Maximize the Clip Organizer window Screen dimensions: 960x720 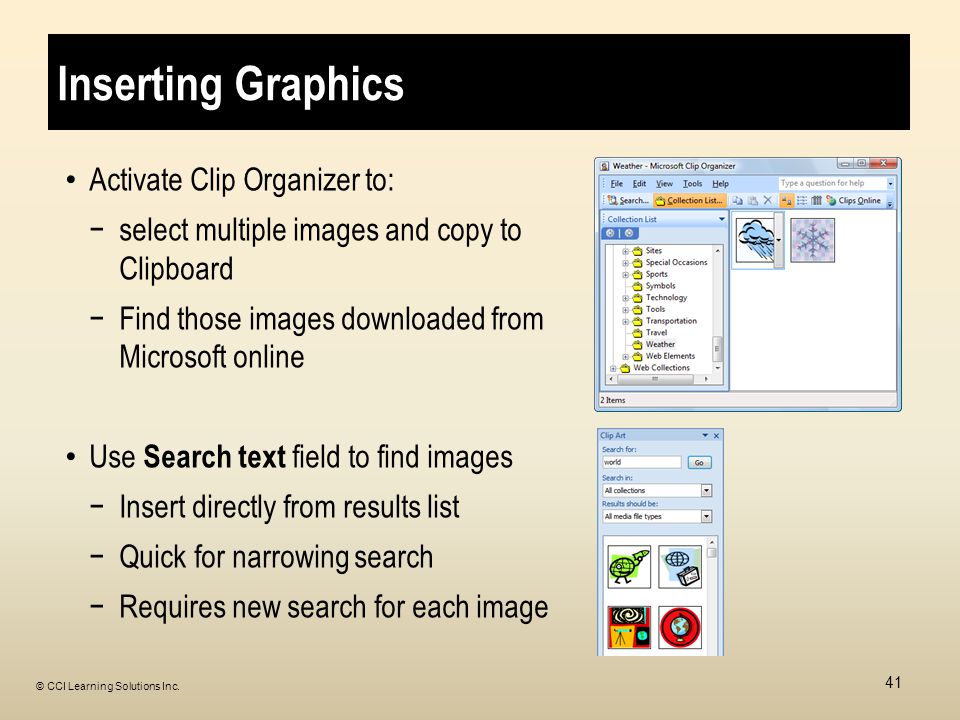[861, 163]
